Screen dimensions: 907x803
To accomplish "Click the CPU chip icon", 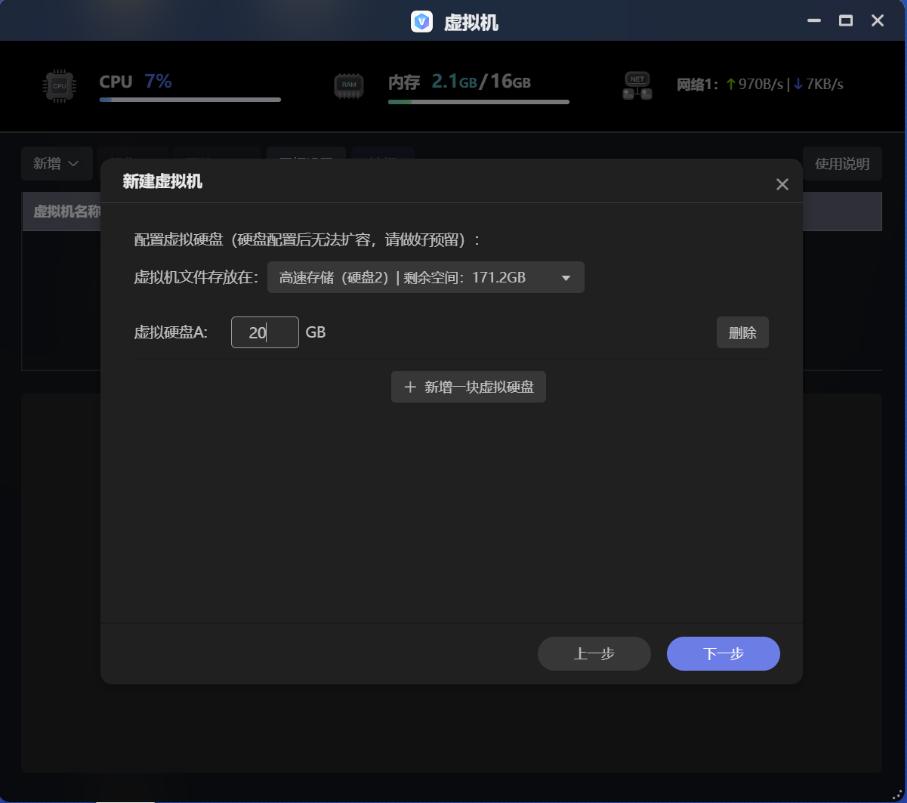I will (61, 86).
